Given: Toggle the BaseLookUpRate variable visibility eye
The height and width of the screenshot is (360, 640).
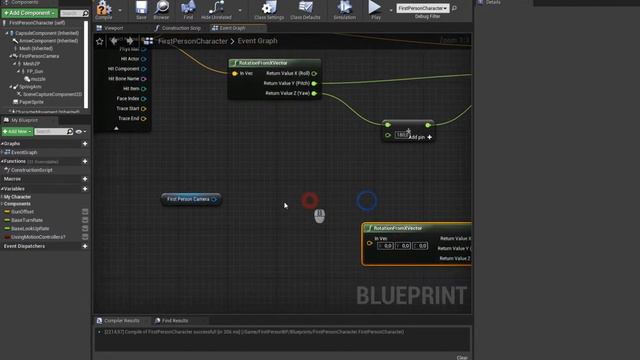Looking at the screenshot, I should click(x=85, y=229).
